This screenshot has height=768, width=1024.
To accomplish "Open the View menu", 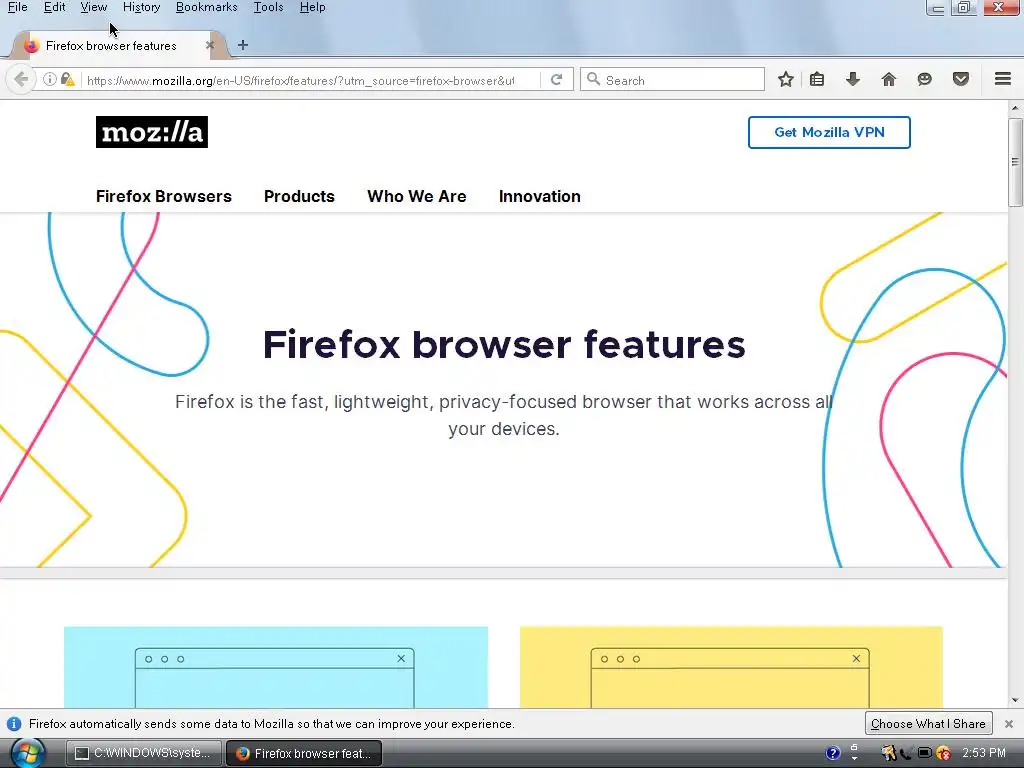I will tap(93, 7).
